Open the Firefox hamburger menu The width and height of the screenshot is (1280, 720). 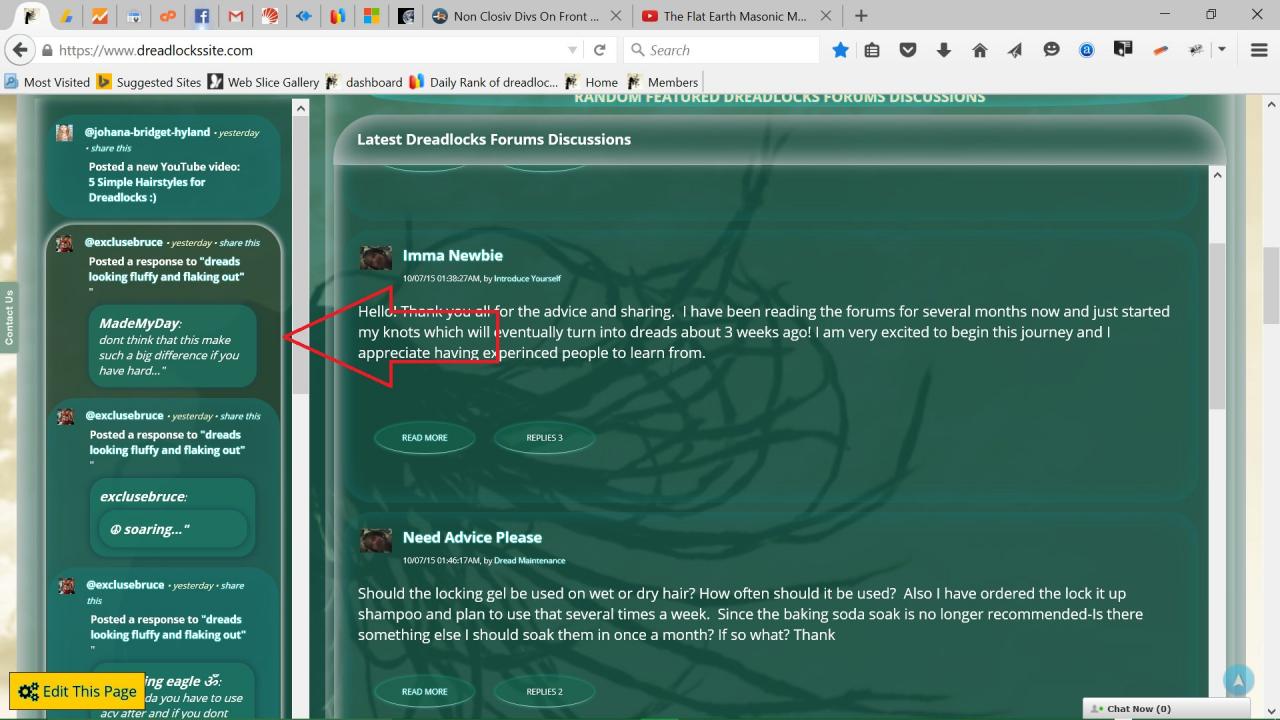1259,50
